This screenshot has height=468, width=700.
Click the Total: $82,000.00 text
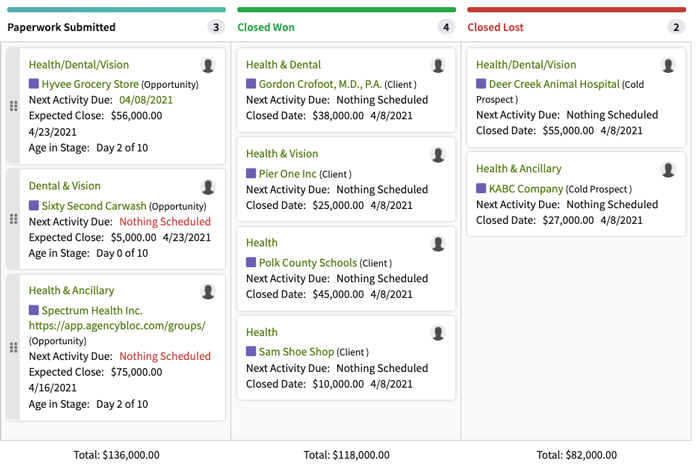point(577,455)
